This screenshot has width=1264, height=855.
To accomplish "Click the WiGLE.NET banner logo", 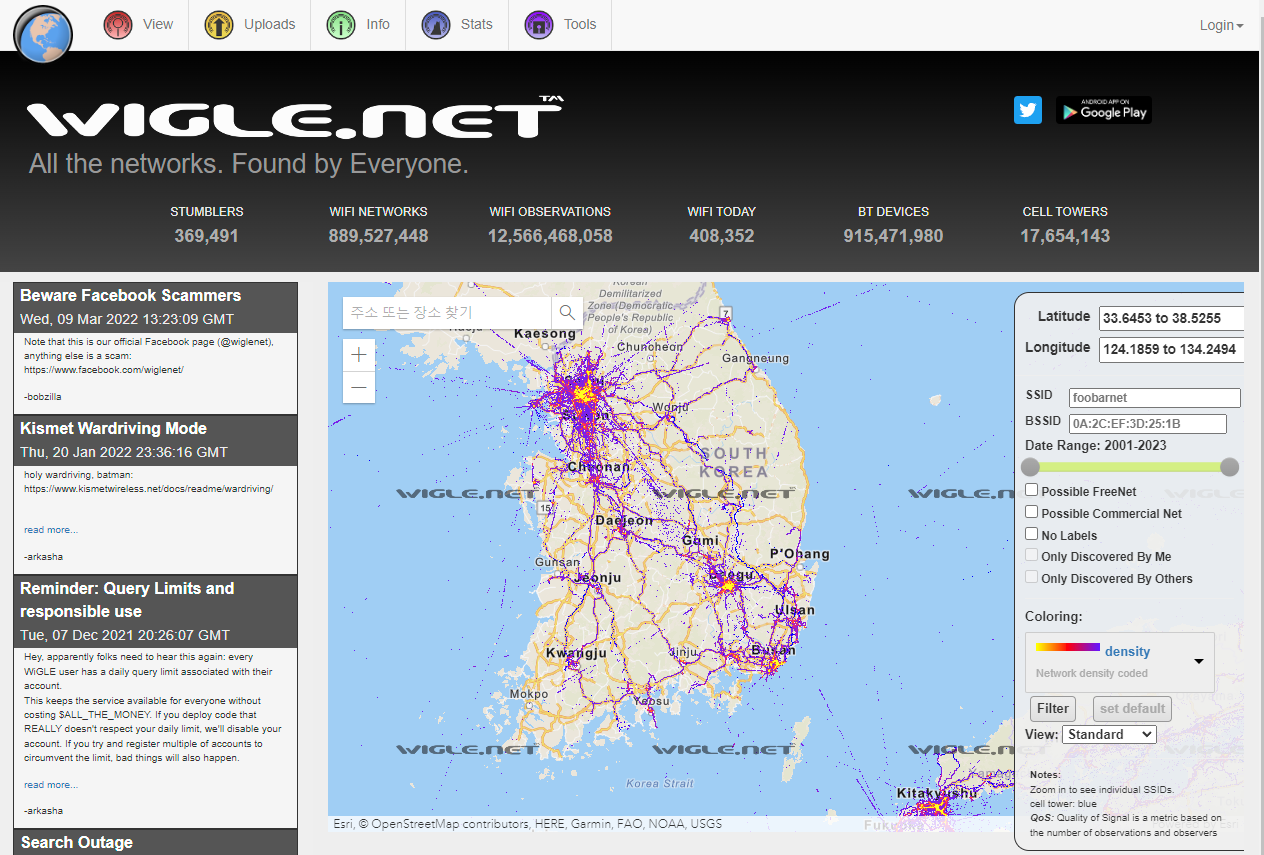I will pos(295,118).
